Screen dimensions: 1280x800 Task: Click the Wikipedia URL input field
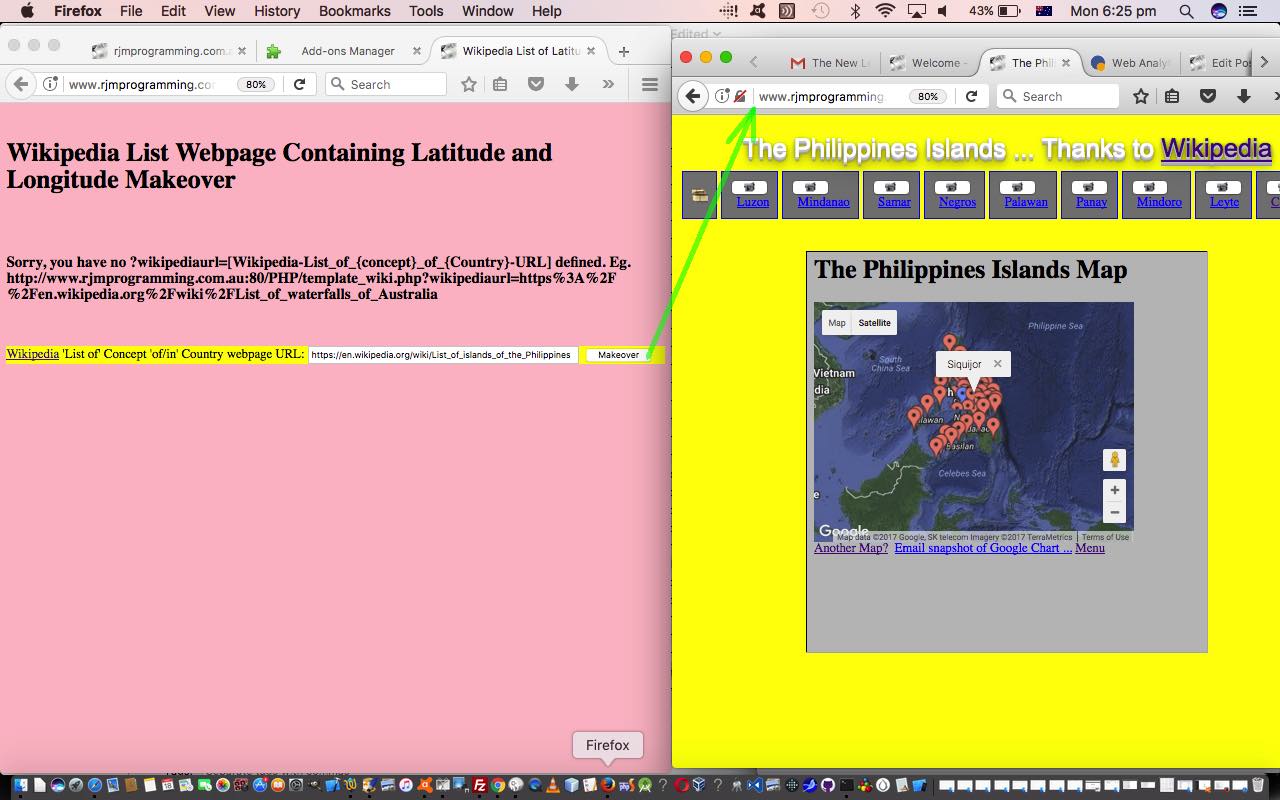coord(443,355)
